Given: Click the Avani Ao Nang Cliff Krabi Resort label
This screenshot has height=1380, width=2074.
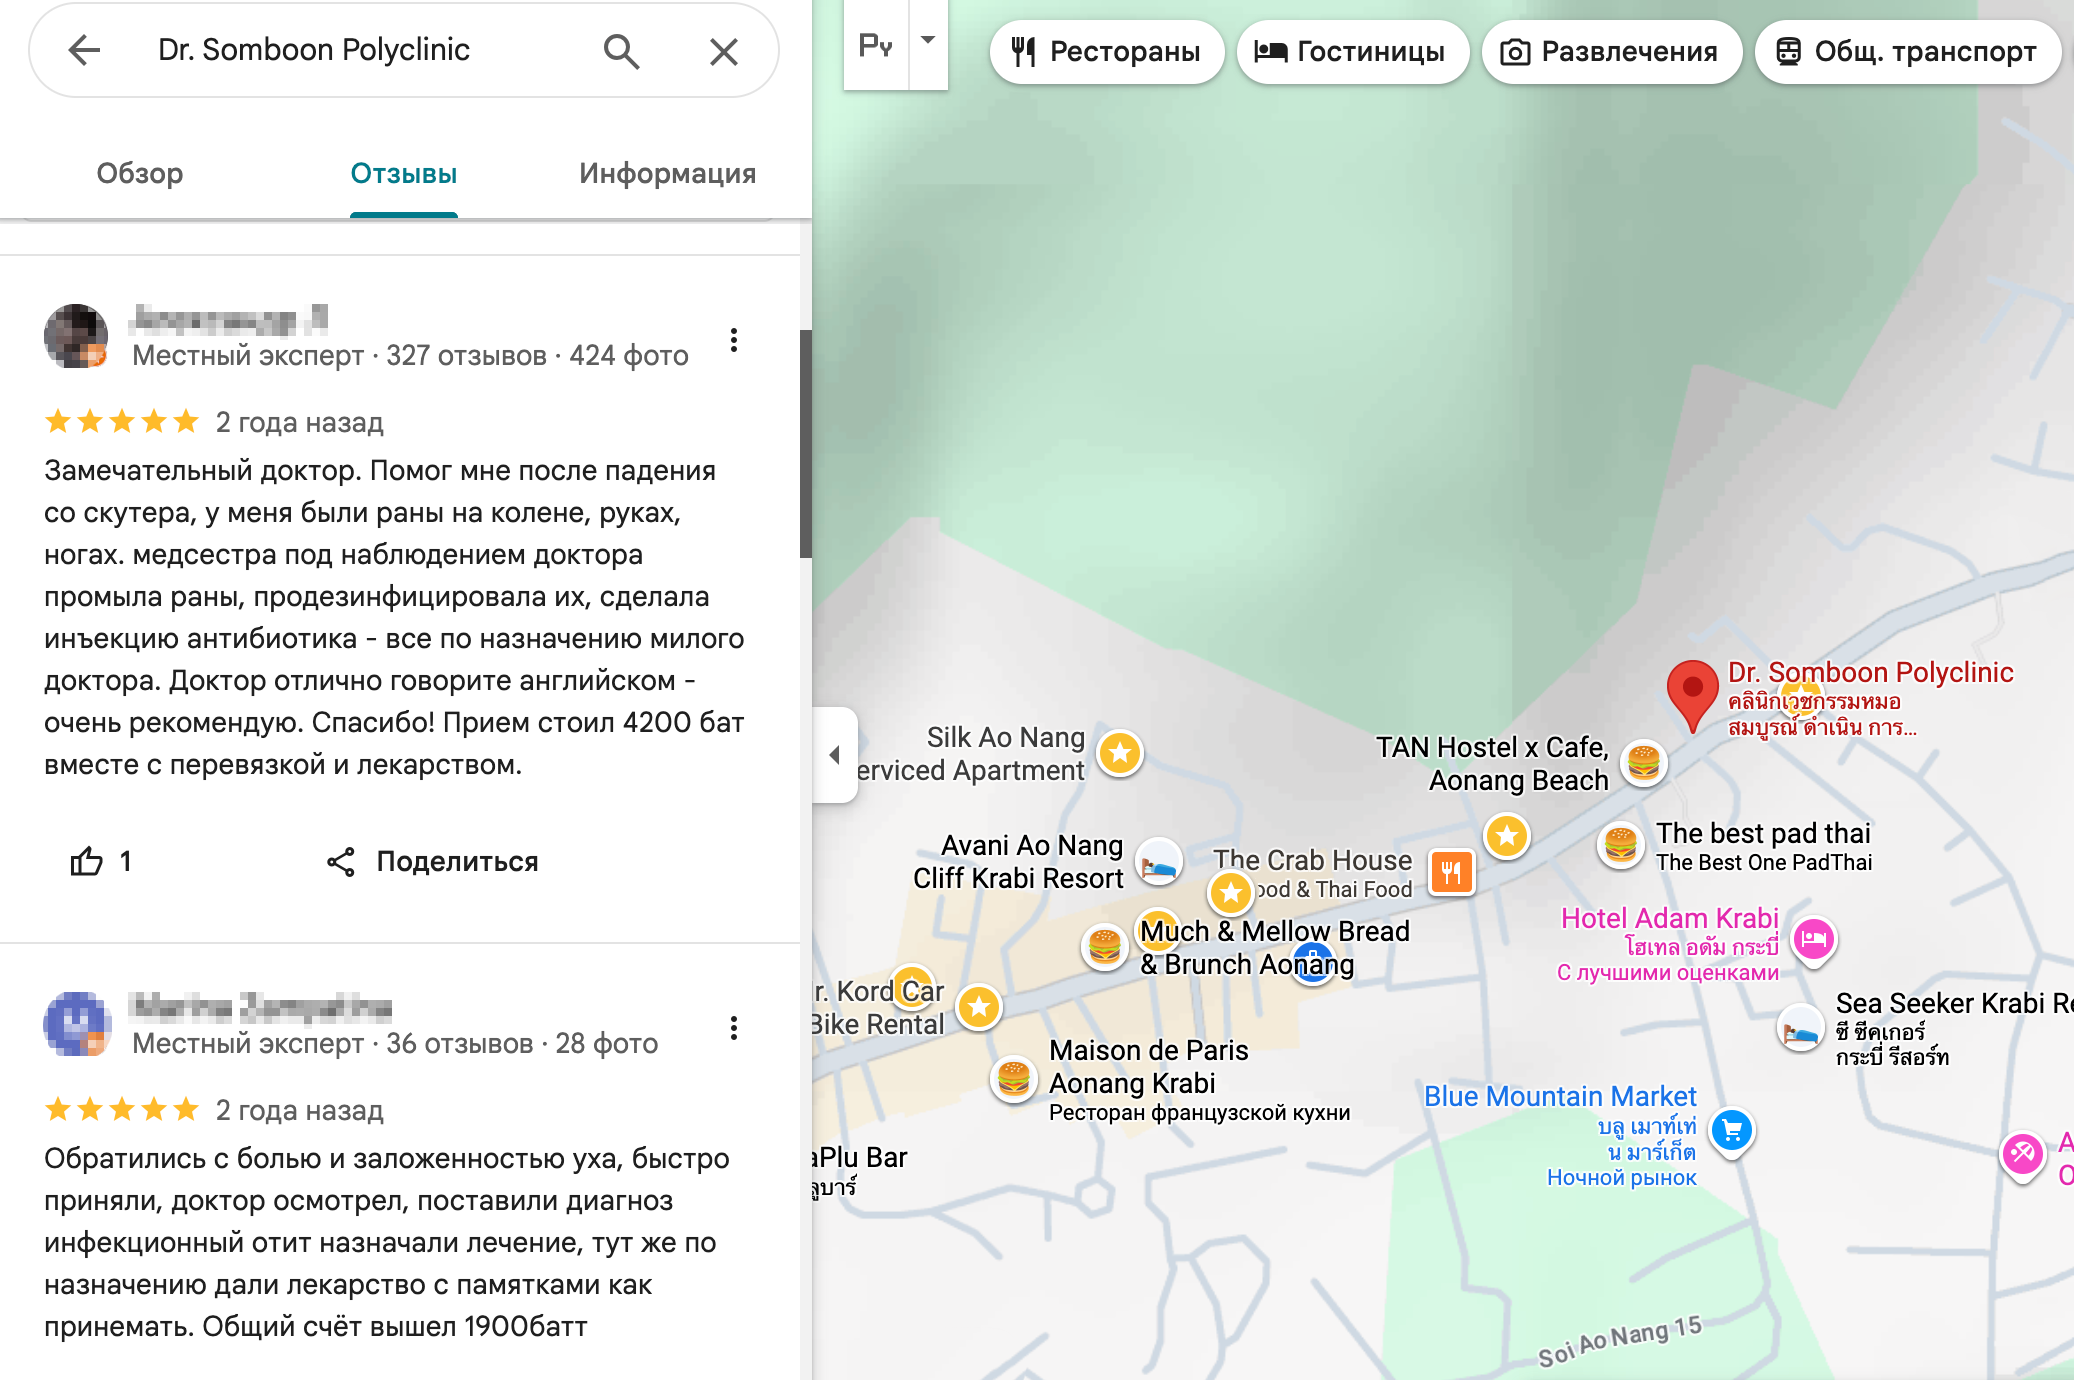Looking at the screenshot, I should point(1019,861).
